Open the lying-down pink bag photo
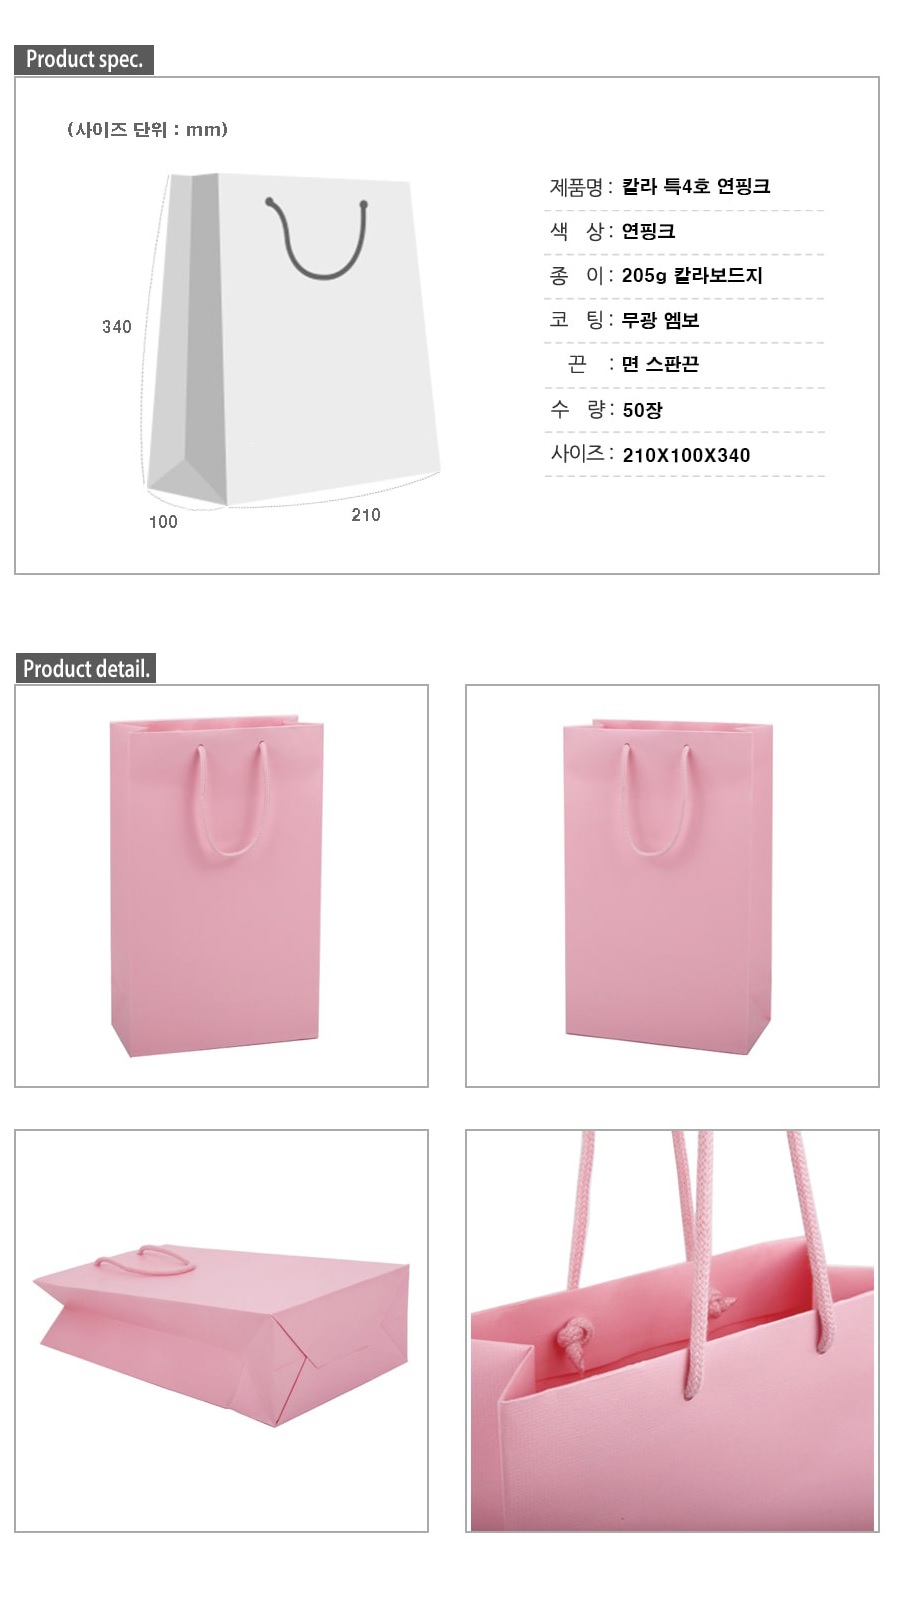The height and width of the screenshot is (1613, 898). (221, 1331)
